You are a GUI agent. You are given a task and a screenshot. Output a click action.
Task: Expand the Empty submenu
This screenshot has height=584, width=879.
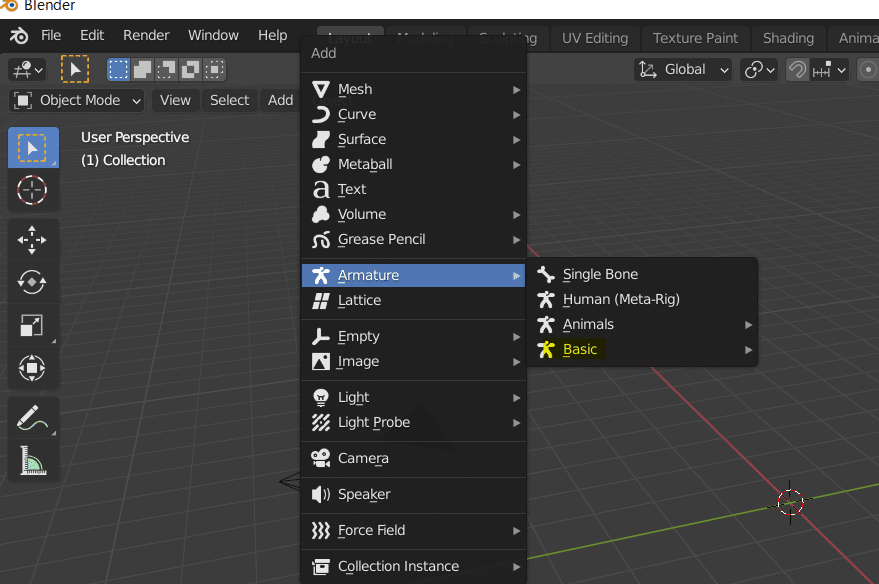tap(413, 336)
